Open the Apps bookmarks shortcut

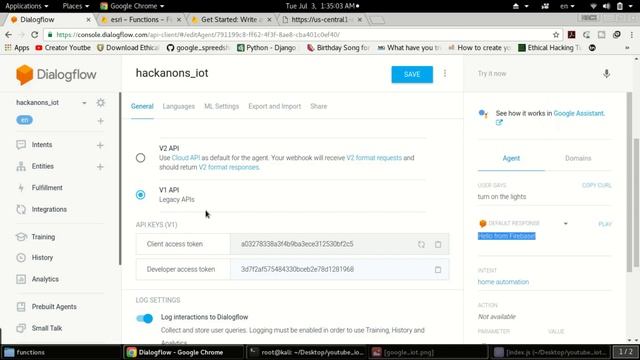click(x=17, y=48)
